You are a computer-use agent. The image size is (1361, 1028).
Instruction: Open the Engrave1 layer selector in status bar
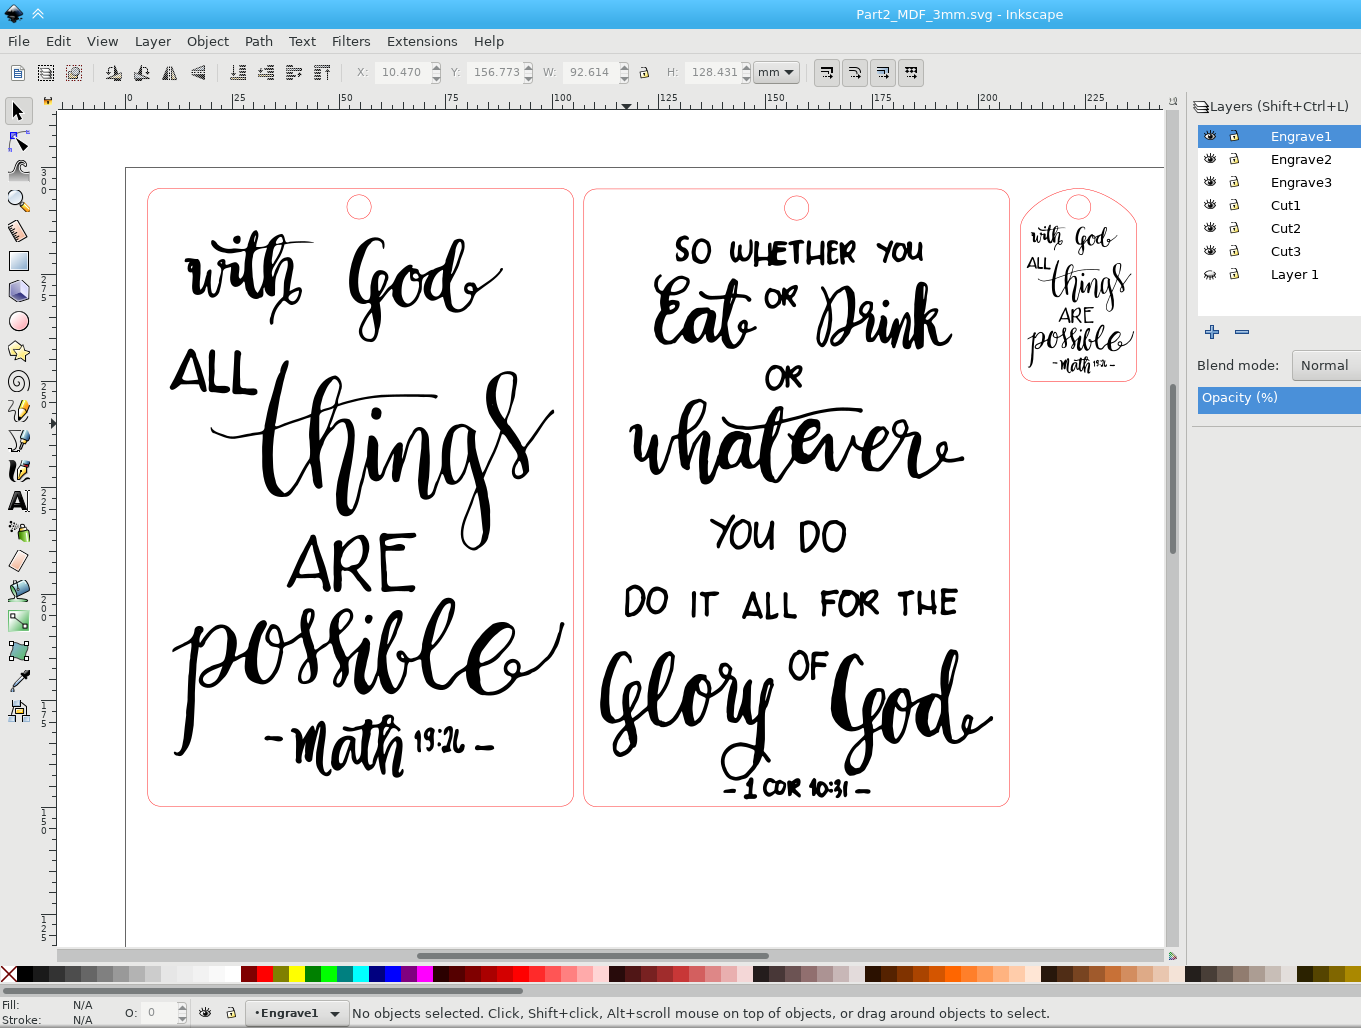tap(298, 1013)
